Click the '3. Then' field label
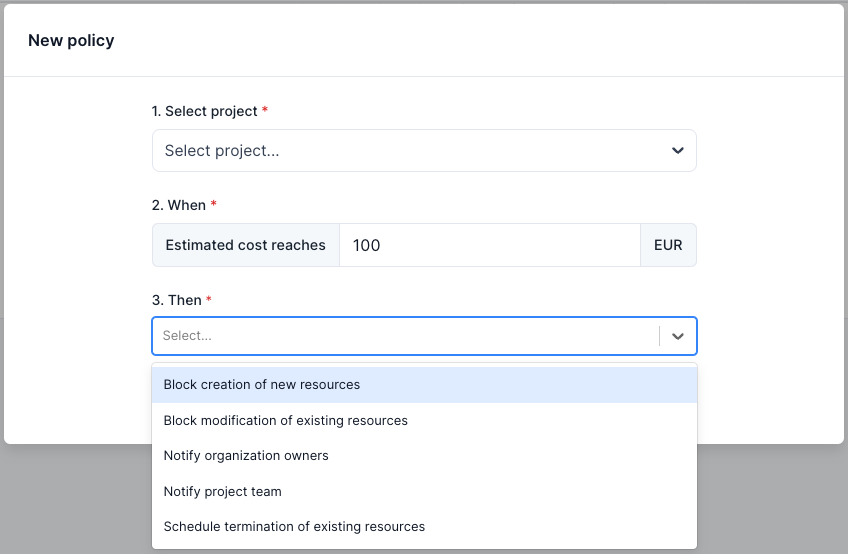Screen dimensions: 848x554 point(176,300)
